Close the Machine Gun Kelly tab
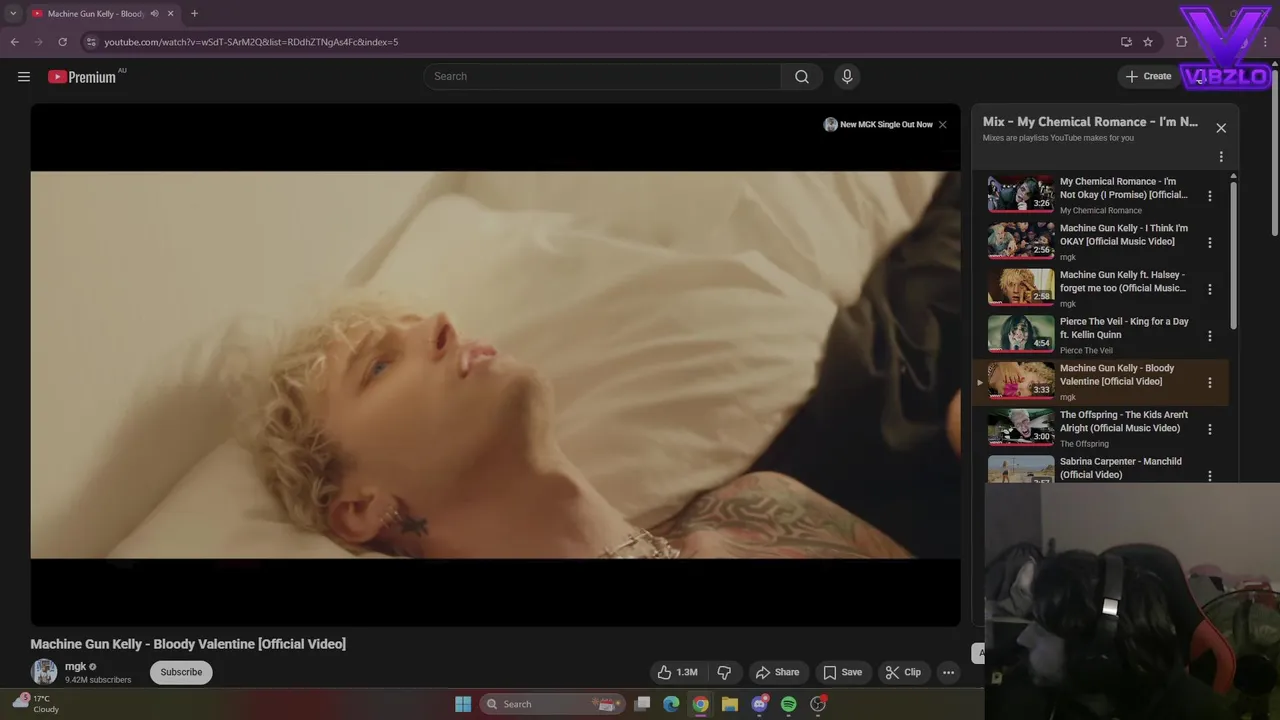This screenshot has height=720, width=1280. pyautogui.click(x=171, y=14)
